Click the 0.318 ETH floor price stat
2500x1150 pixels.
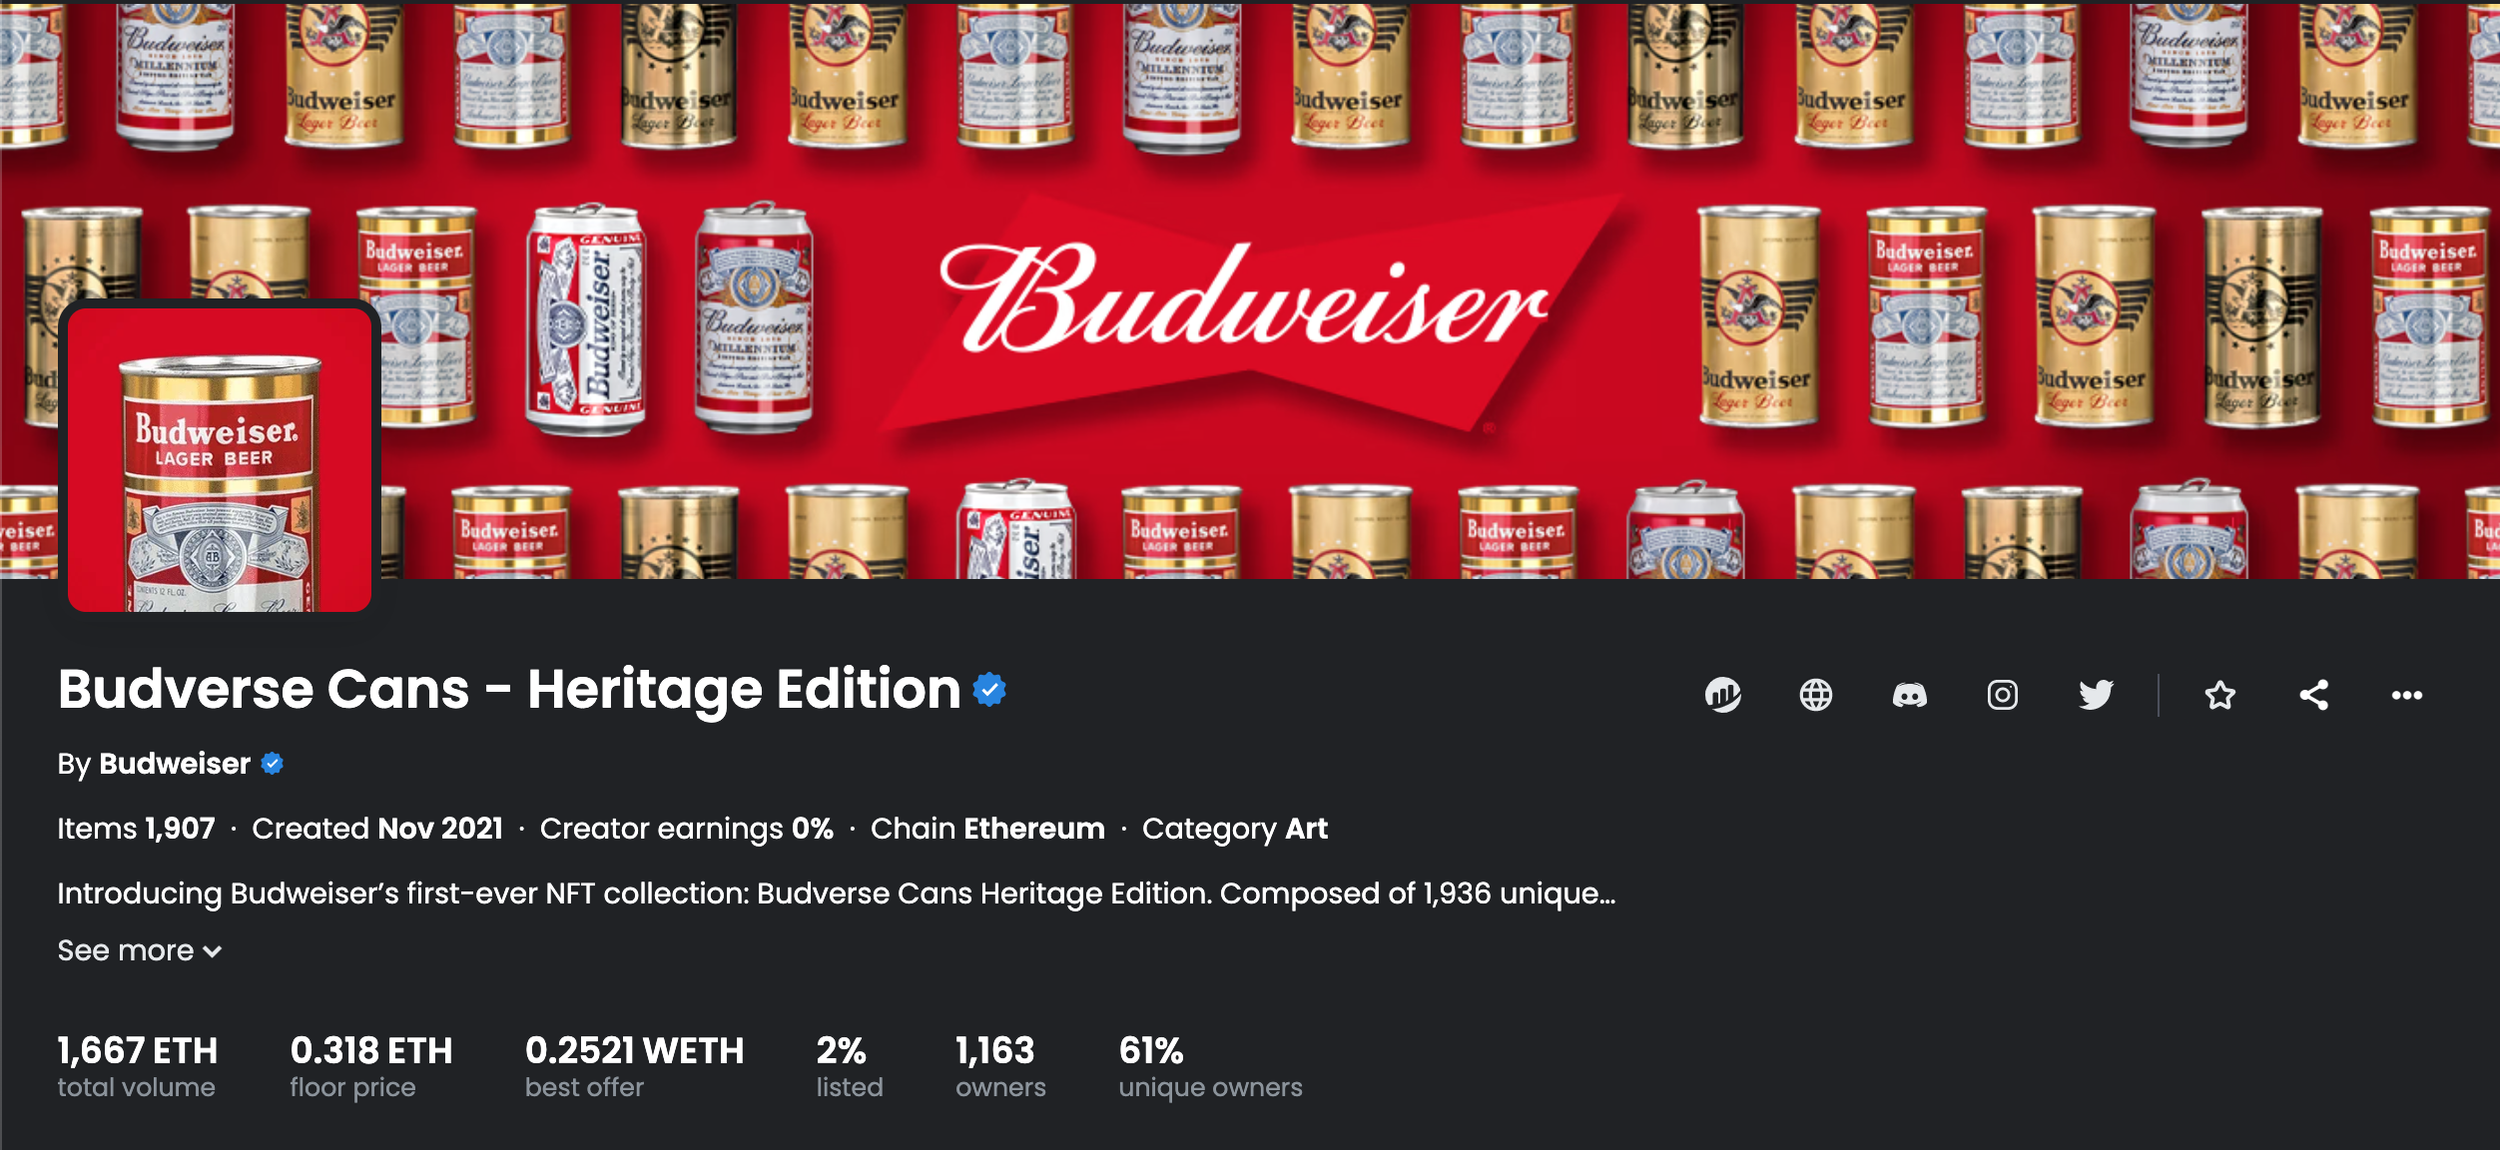(x=371, y=1066)
